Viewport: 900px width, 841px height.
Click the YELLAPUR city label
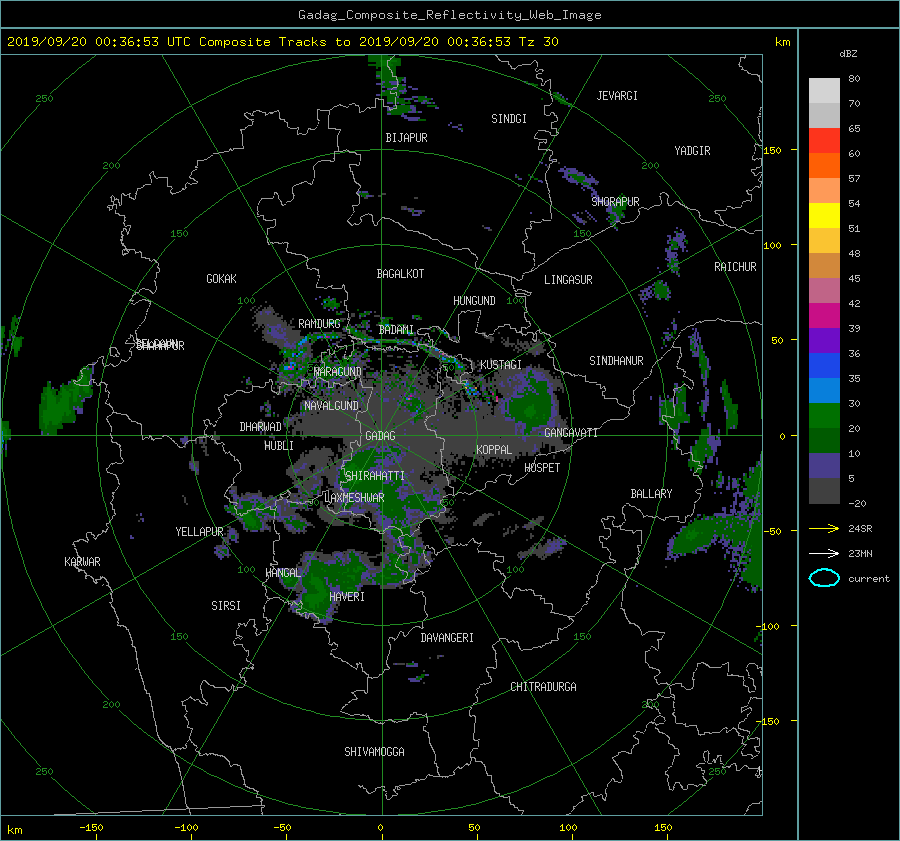pyautogui.click(x=199, y=532)
